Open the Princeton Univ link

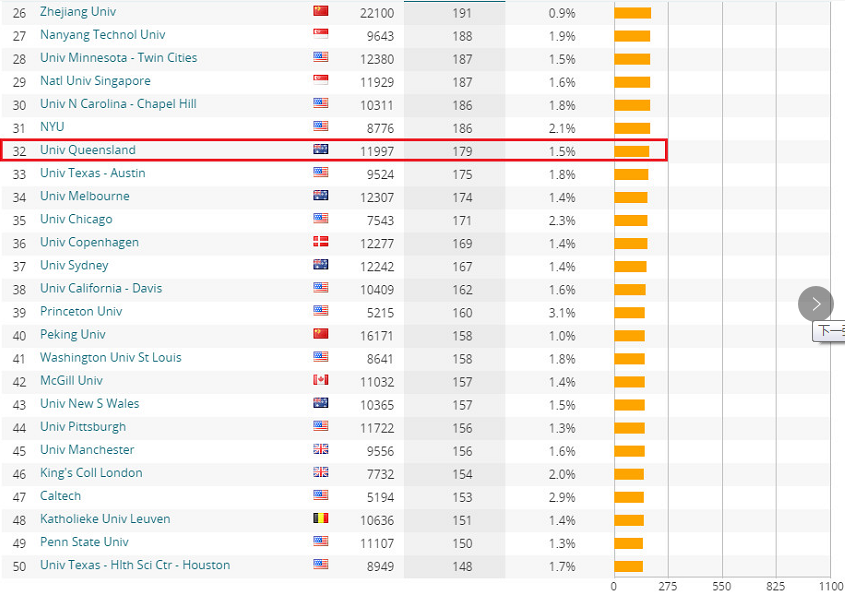tap(81, 311)
